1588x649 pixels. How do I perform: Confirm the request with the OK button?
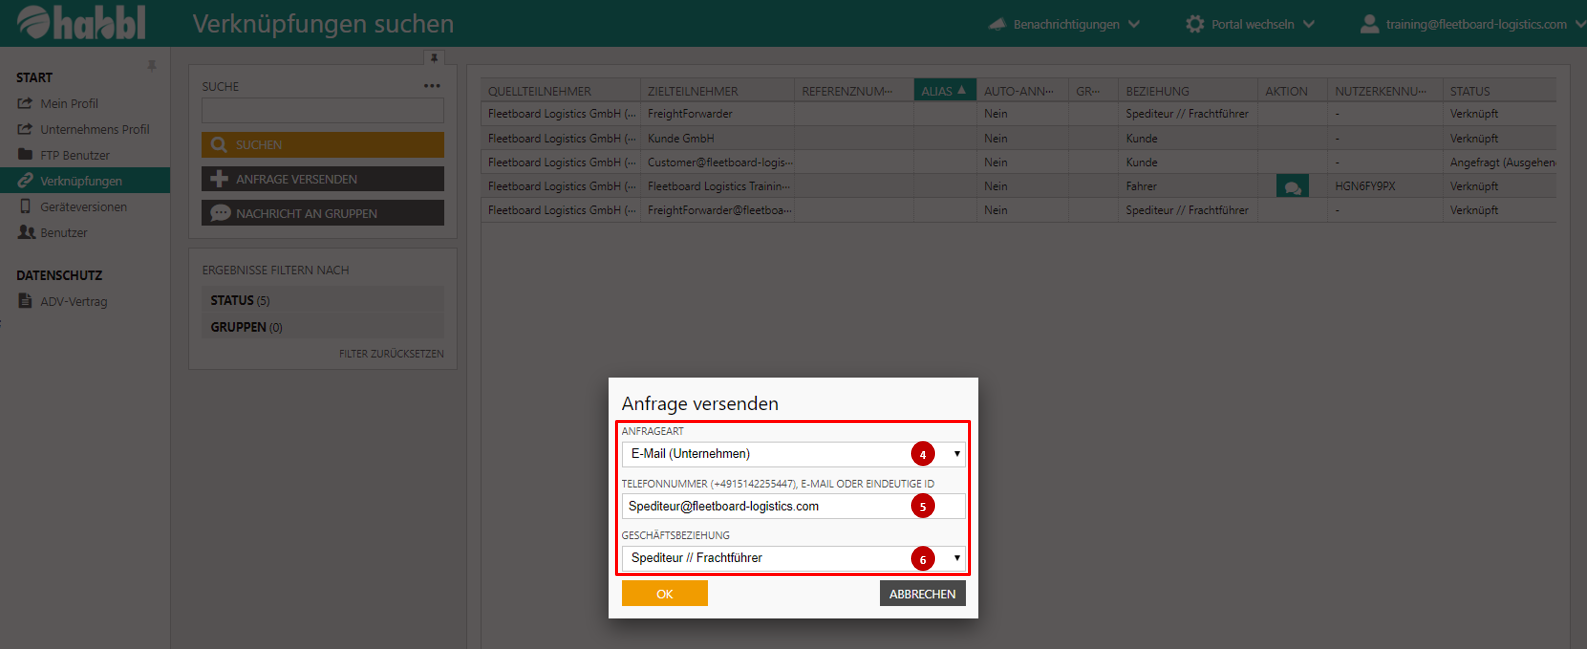664,594
